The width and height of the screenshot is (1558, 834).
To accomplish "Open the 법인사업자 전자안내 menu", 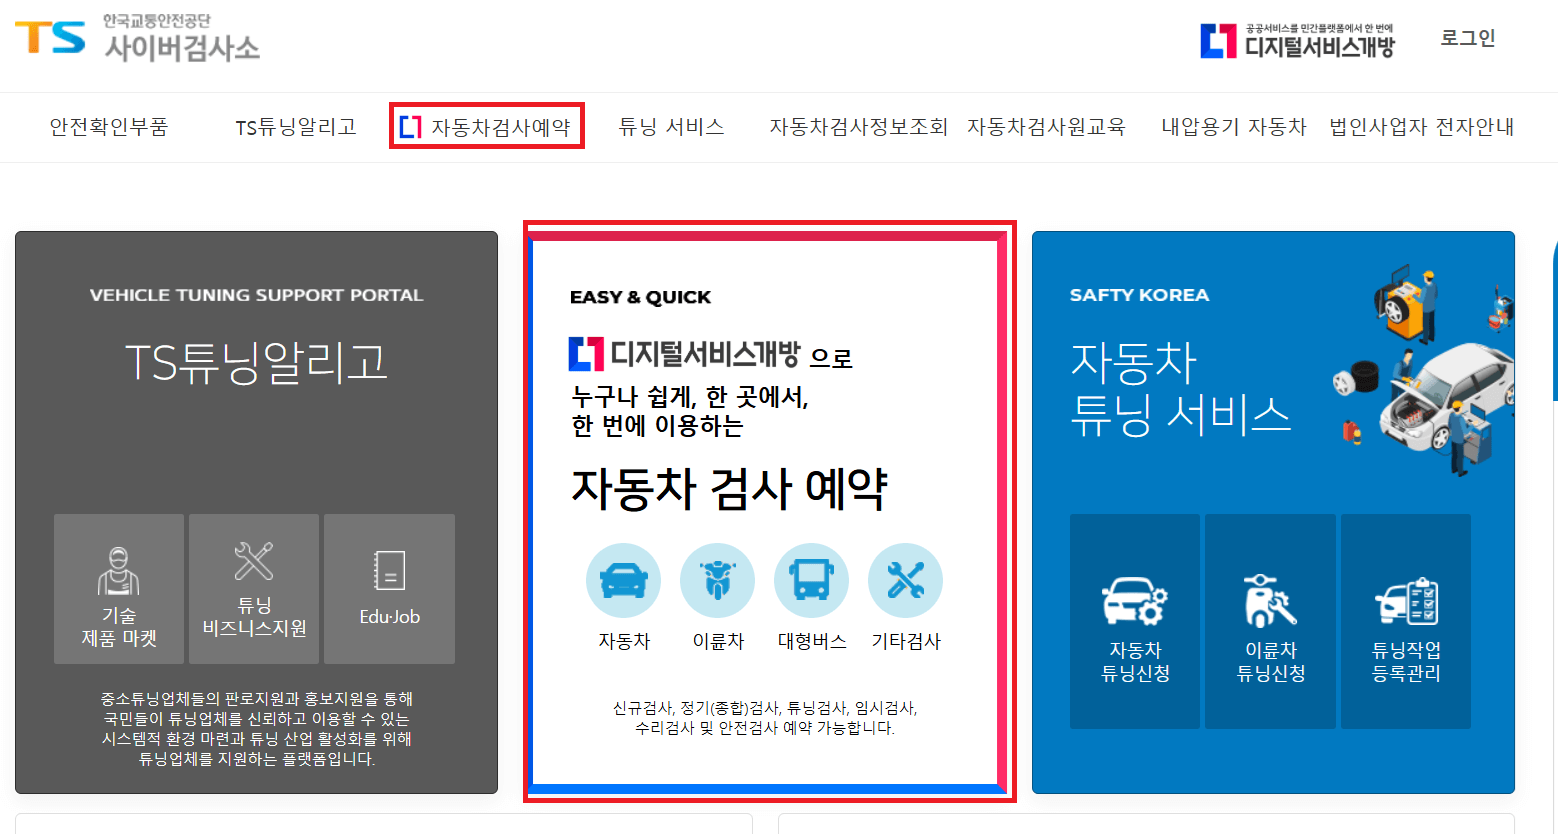I will tap(1421, 127).
